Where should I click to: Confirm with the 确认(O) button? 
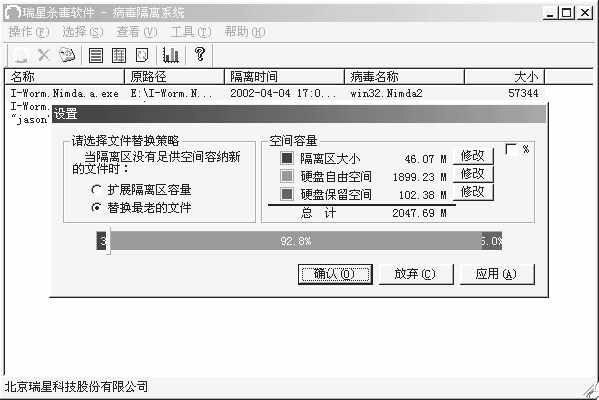335,274
